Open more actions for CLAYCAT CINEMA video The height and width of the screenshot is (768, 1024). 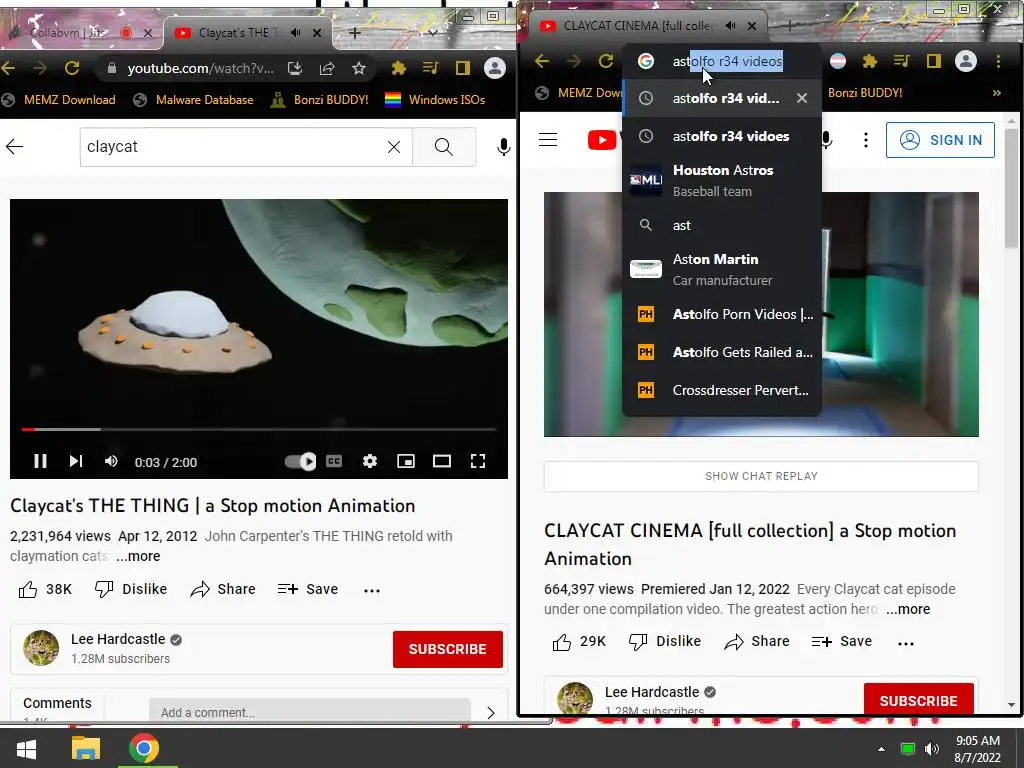point(906,643)
